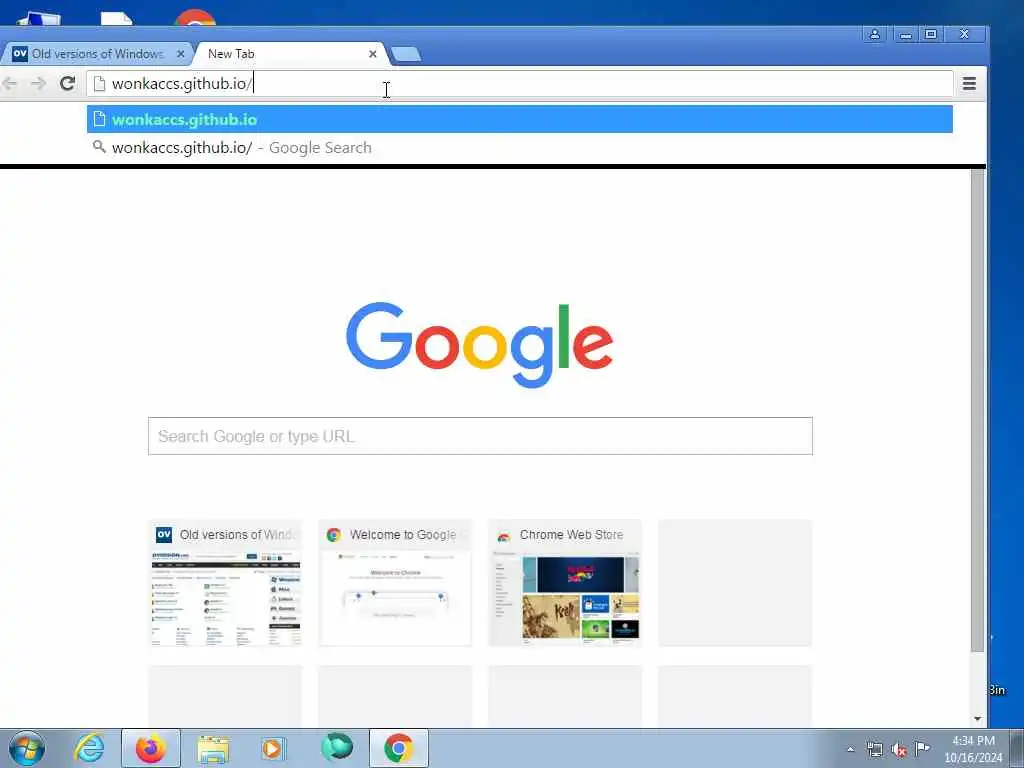This screenshot has width=1024, height=768.
Task: Launch Internet Explorer from taskbar
Action: click(89, 748)
